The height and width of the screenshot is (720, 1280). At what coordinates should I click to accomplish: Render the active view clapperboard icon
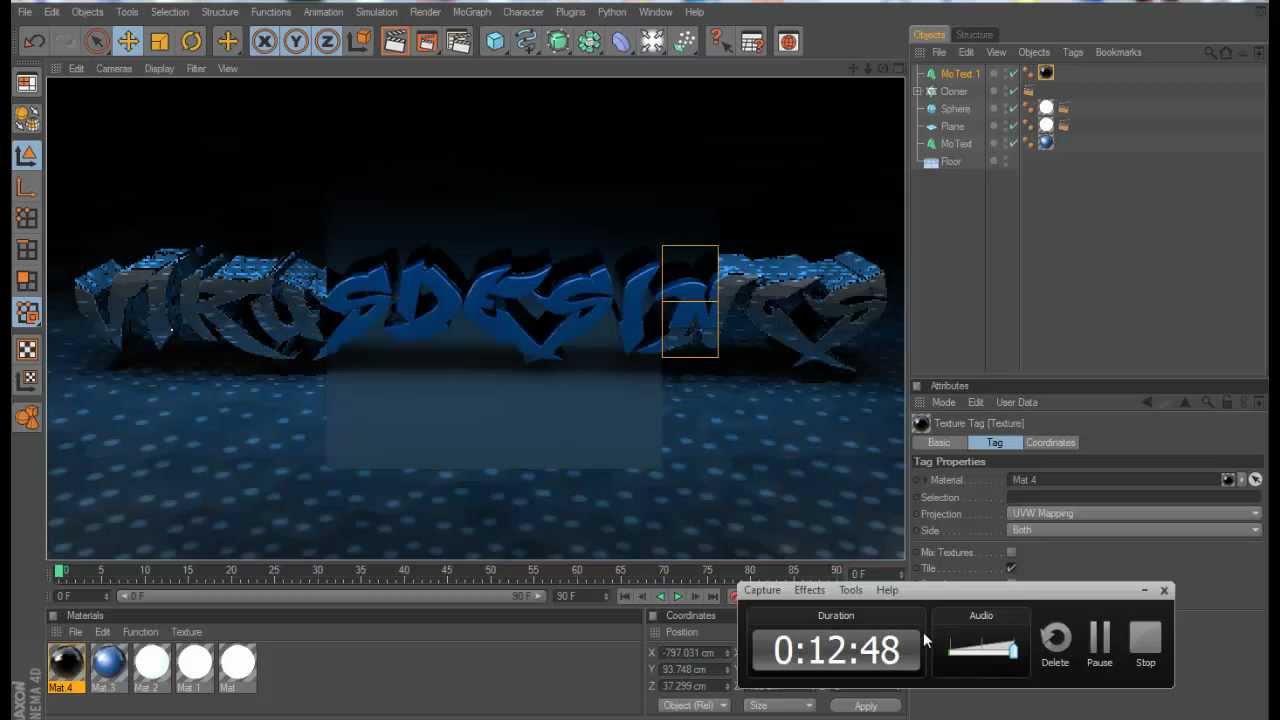coord(395,42)
